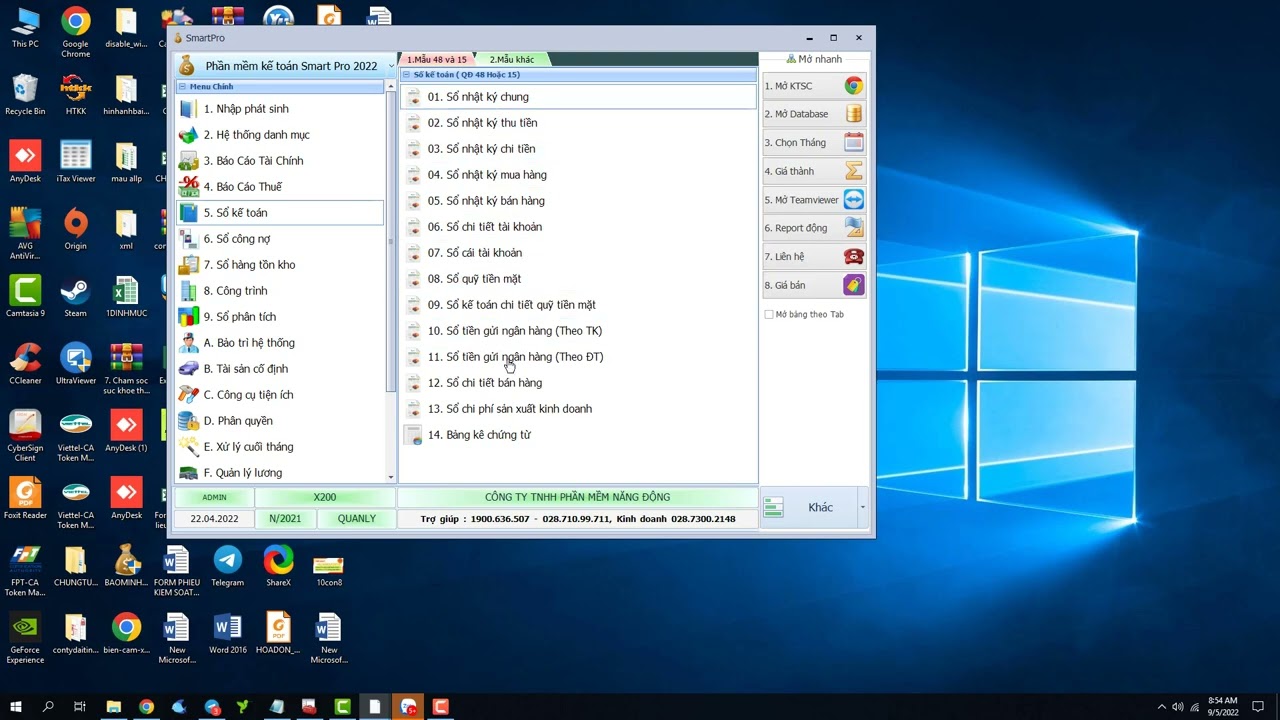Screen dimensions: 1280x720
Task: Open menu item 1. Nhập phát sinh
Action: [280, 109]
